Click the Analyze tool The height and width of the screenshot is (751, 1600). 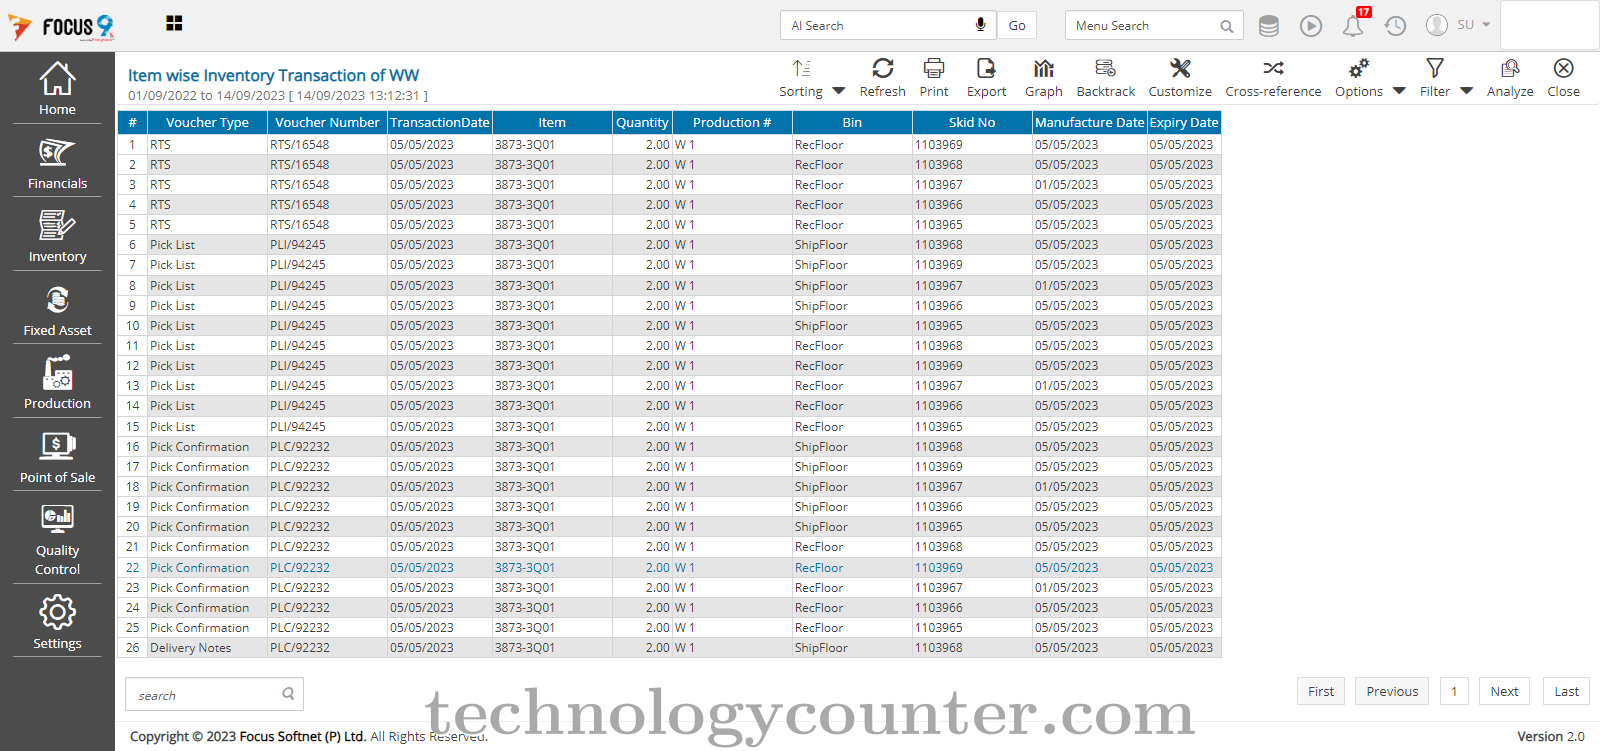1510,77
